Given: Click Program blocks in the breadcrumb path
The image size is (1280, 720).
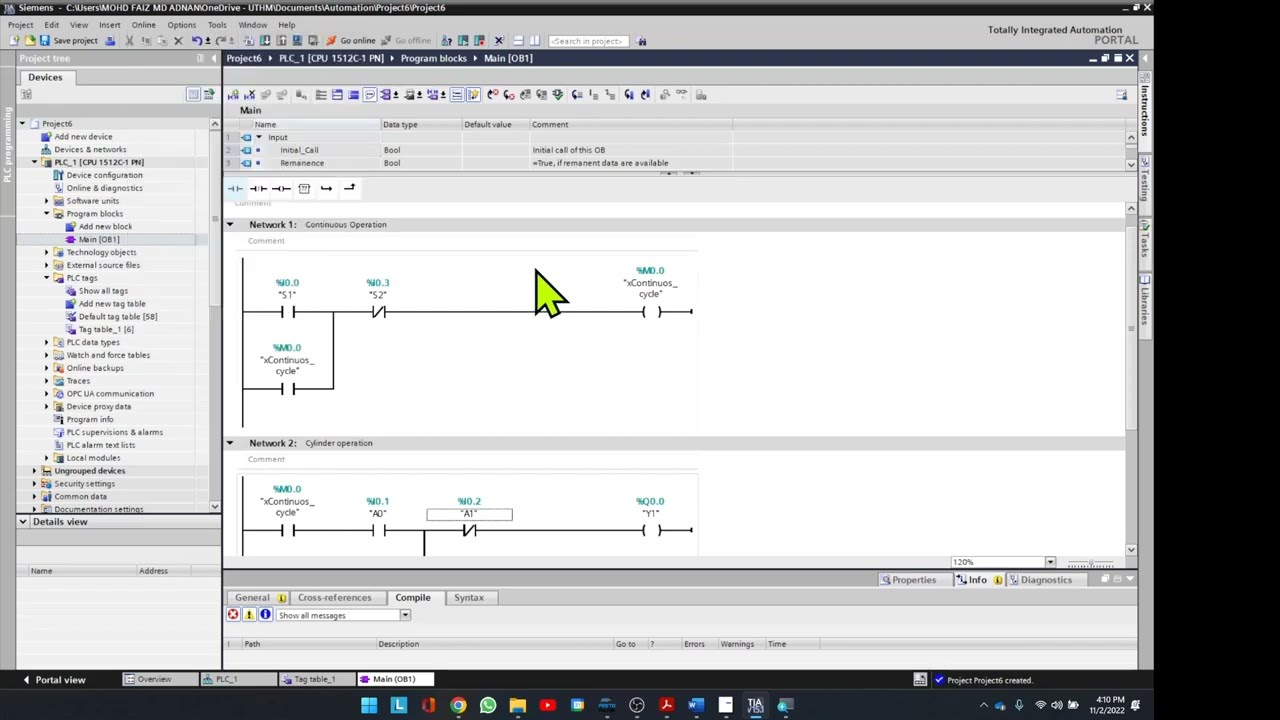Looking at the screenshot, I should pyautogui.click(x=433, y=58).
